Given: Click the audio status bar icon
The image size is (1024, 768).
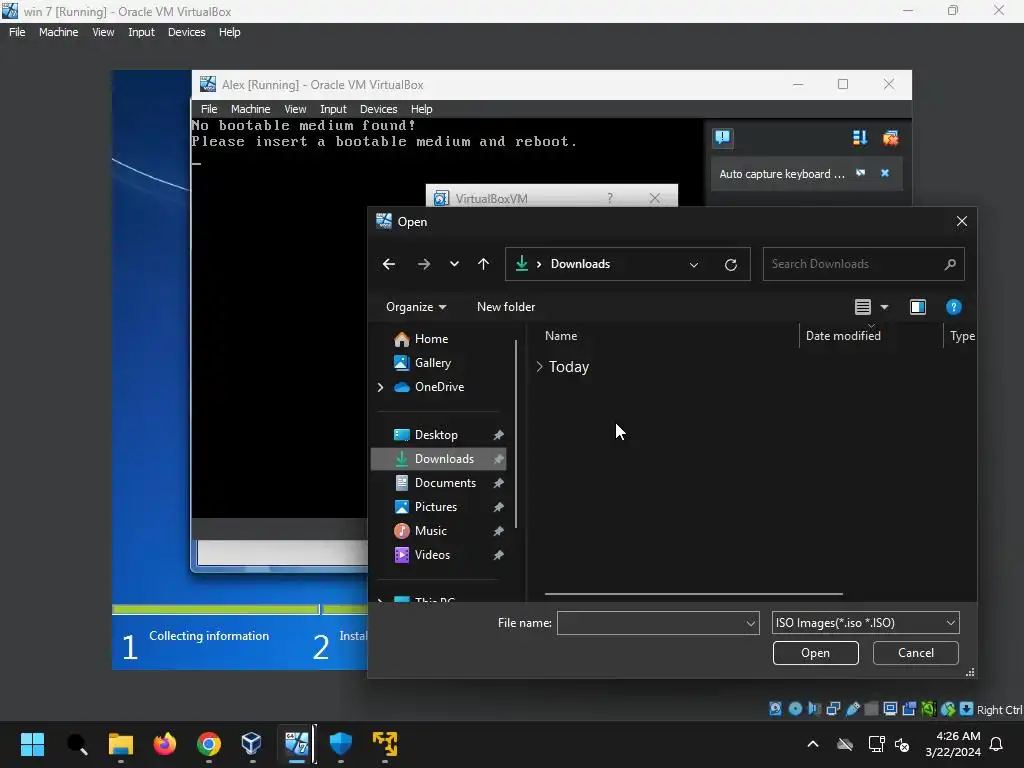Looking at the screenshot, I should tap(814, 709).
